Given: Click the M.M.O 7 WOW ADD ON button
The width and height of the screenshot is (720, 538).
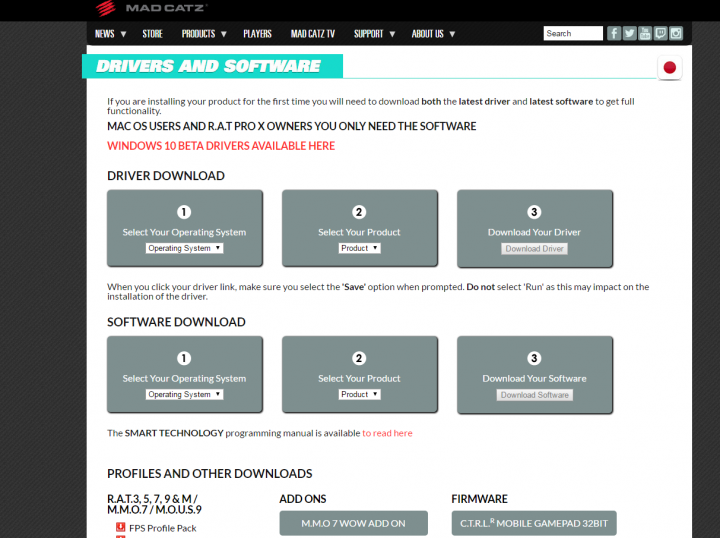Looking at the screenshot, I should tap(353, 523).
